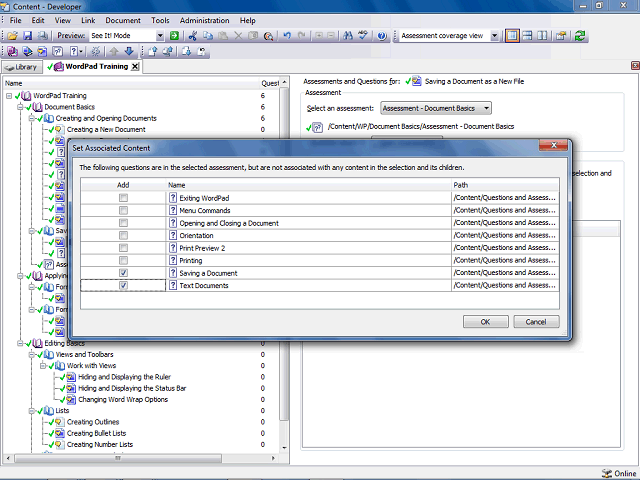This screenshot has width=640, height=480.
Task: Open the Document menu
Action: 123,20
